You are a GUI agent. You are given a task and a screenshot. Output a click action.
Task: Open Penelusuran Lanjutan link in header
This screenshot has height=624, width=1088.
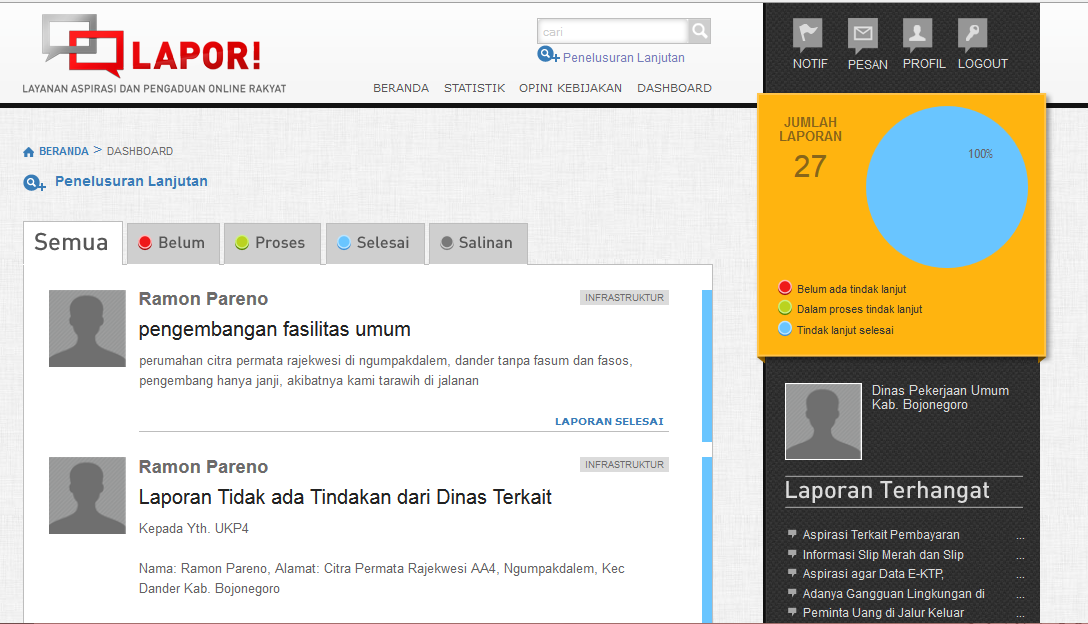(624, 58)
